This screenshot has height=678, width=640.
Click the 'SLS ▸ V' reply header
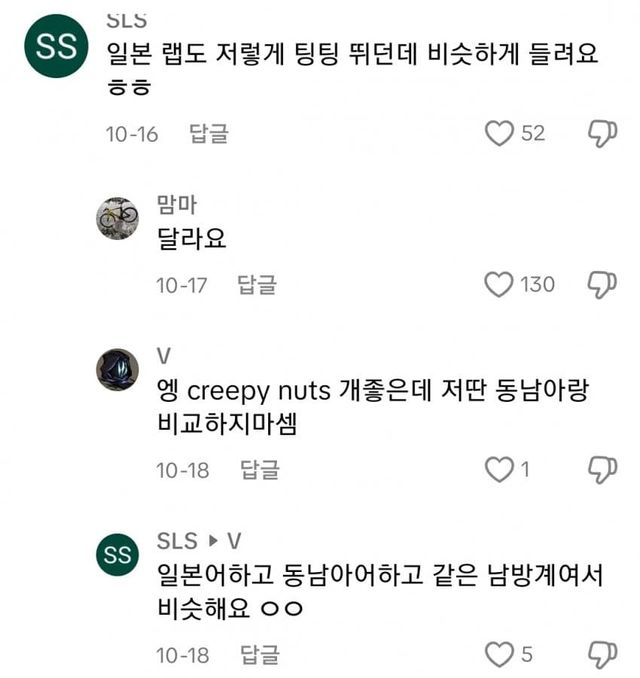click(x=199, y=541)
